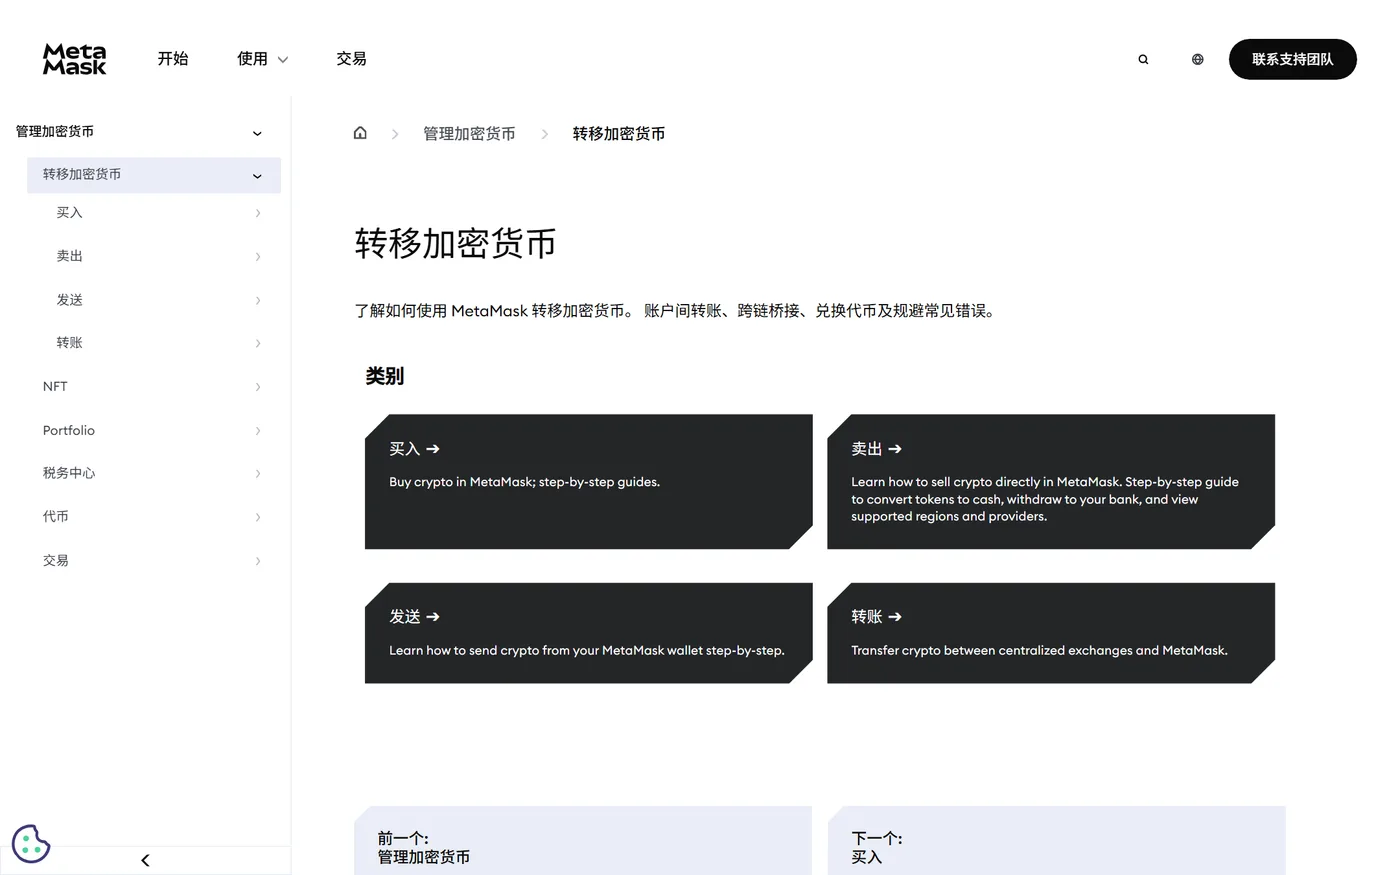
Task: Click the 转移加密货币 page heading
Action: coord(455,244)
